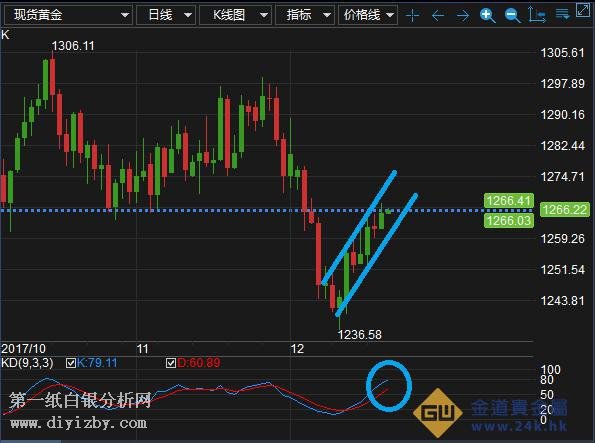Open the 现货黄金 instrument dropdown

68,15
